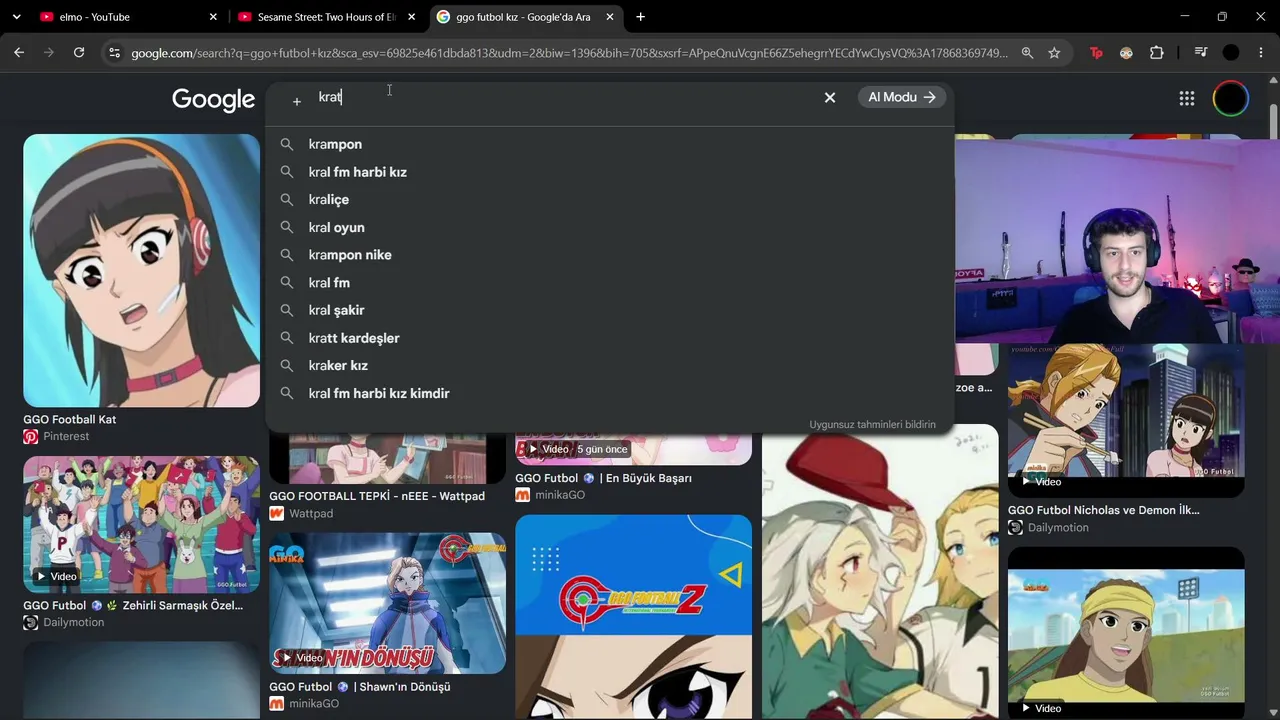Open the tab search dropdown arrow

click(16, 17)
